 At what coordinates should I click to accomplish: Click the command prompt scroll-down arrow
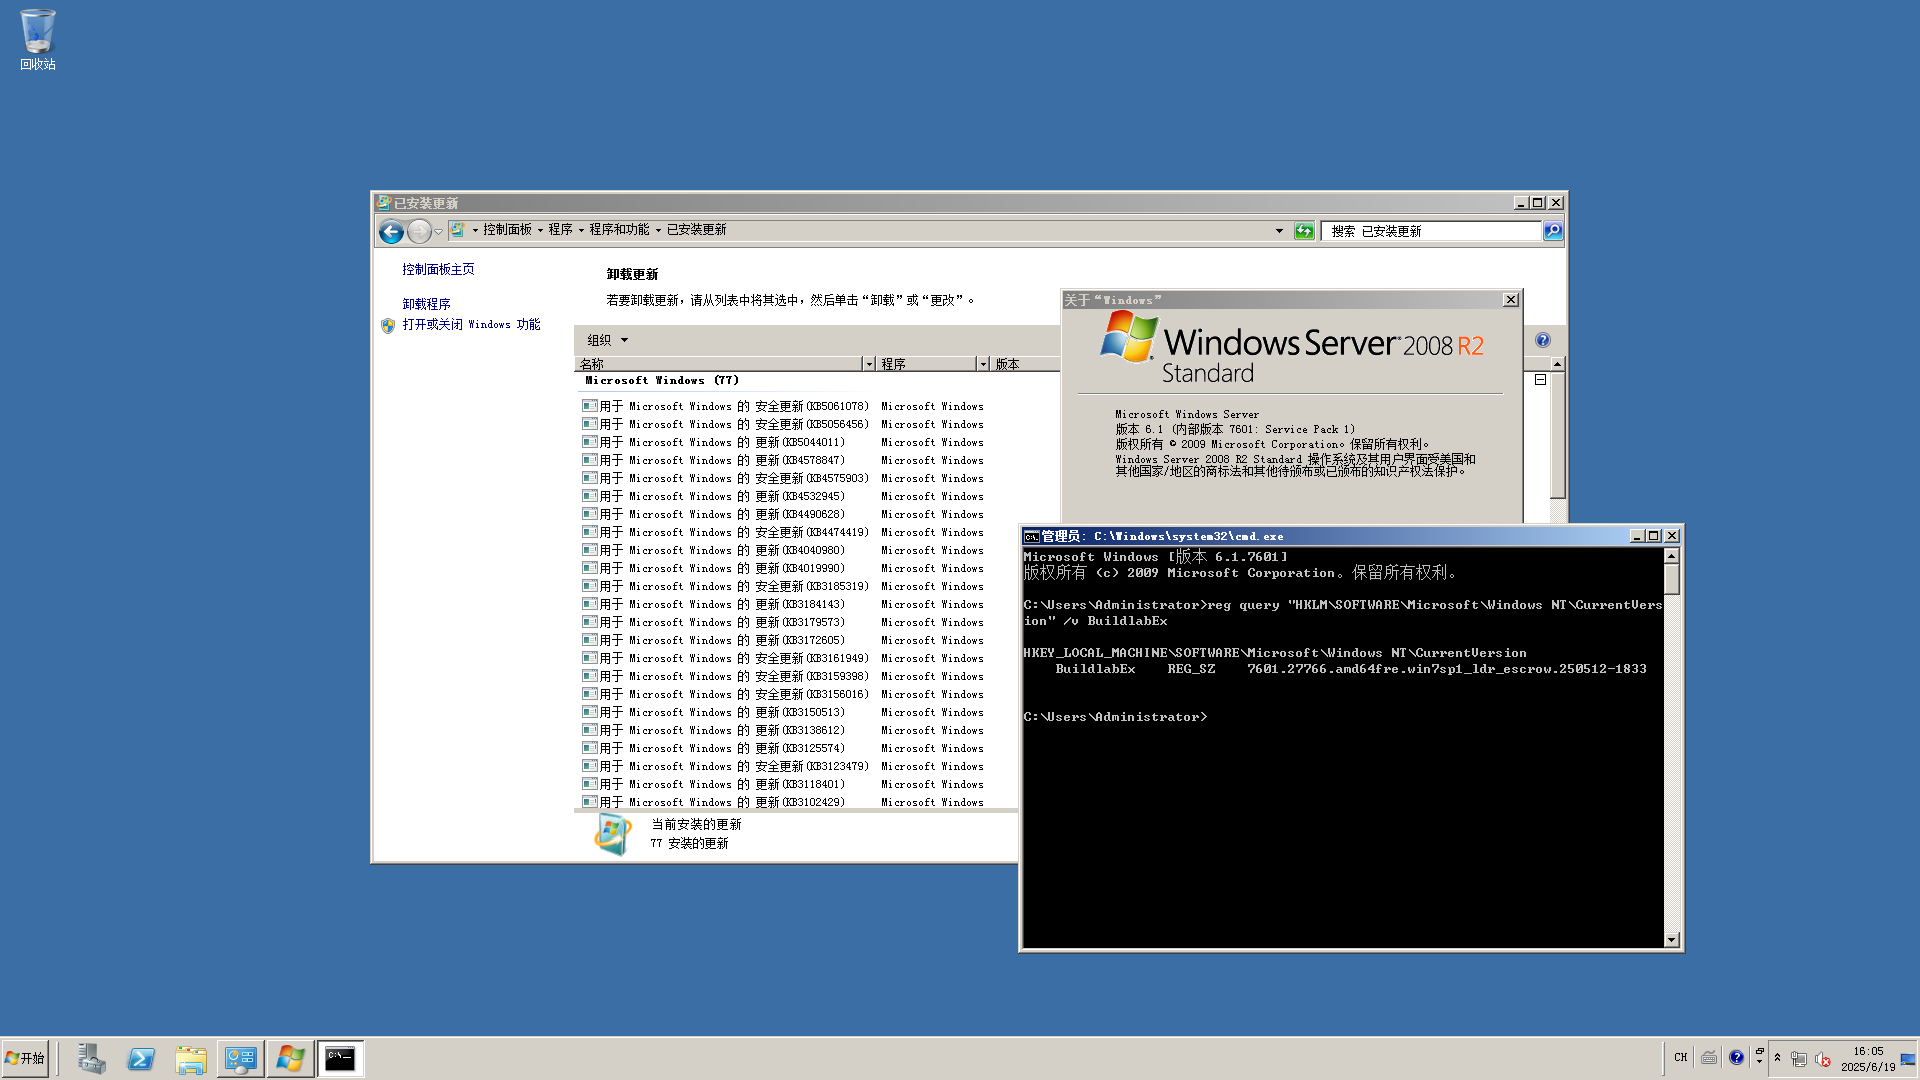point(1671,940)
